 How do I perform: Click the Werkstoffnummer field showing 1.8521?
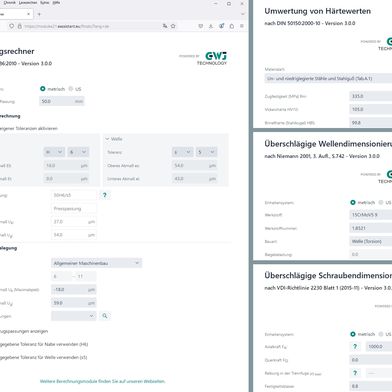coord(371,228)
